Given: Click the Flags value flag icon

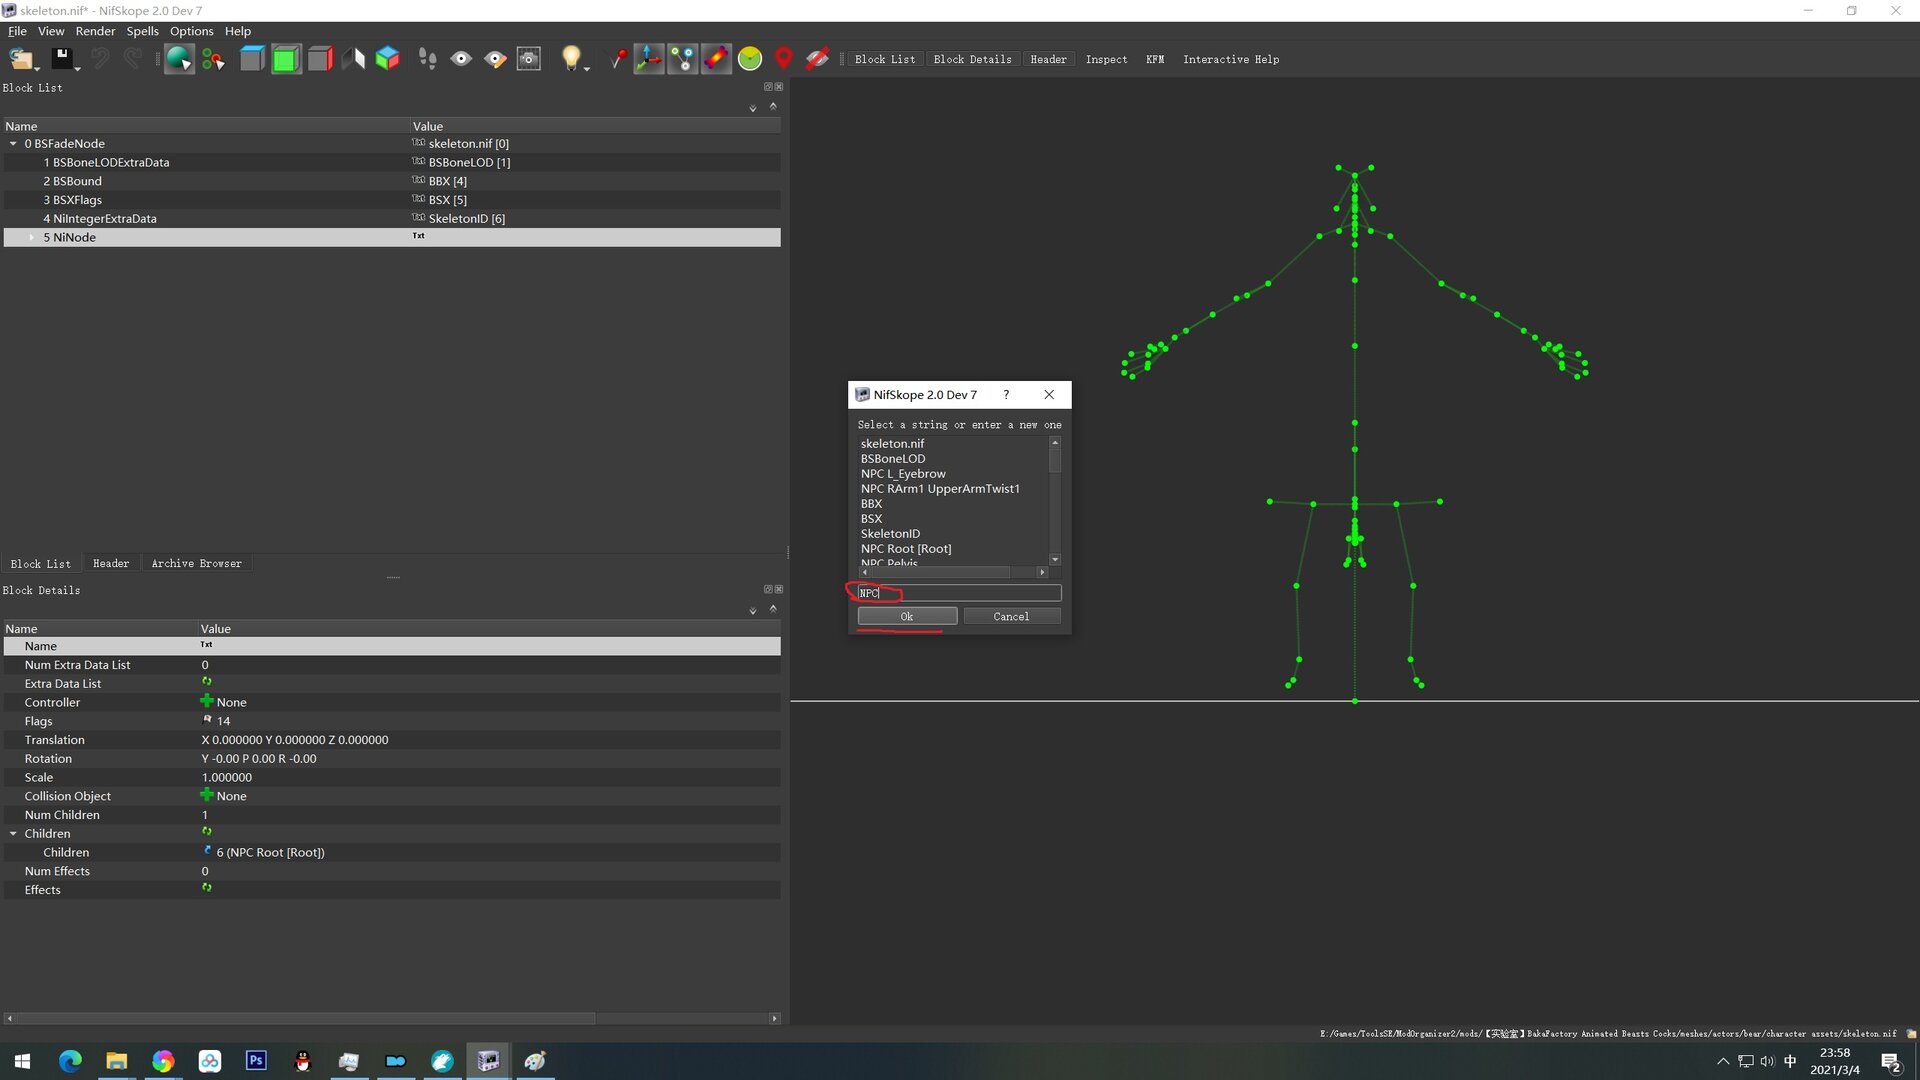Looking at the screenshot, I should 207,720.
